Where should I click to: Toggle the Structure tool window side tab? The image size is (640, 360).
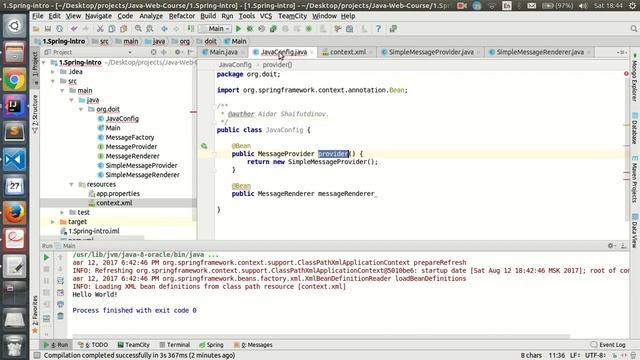click(x=35, y=114)
